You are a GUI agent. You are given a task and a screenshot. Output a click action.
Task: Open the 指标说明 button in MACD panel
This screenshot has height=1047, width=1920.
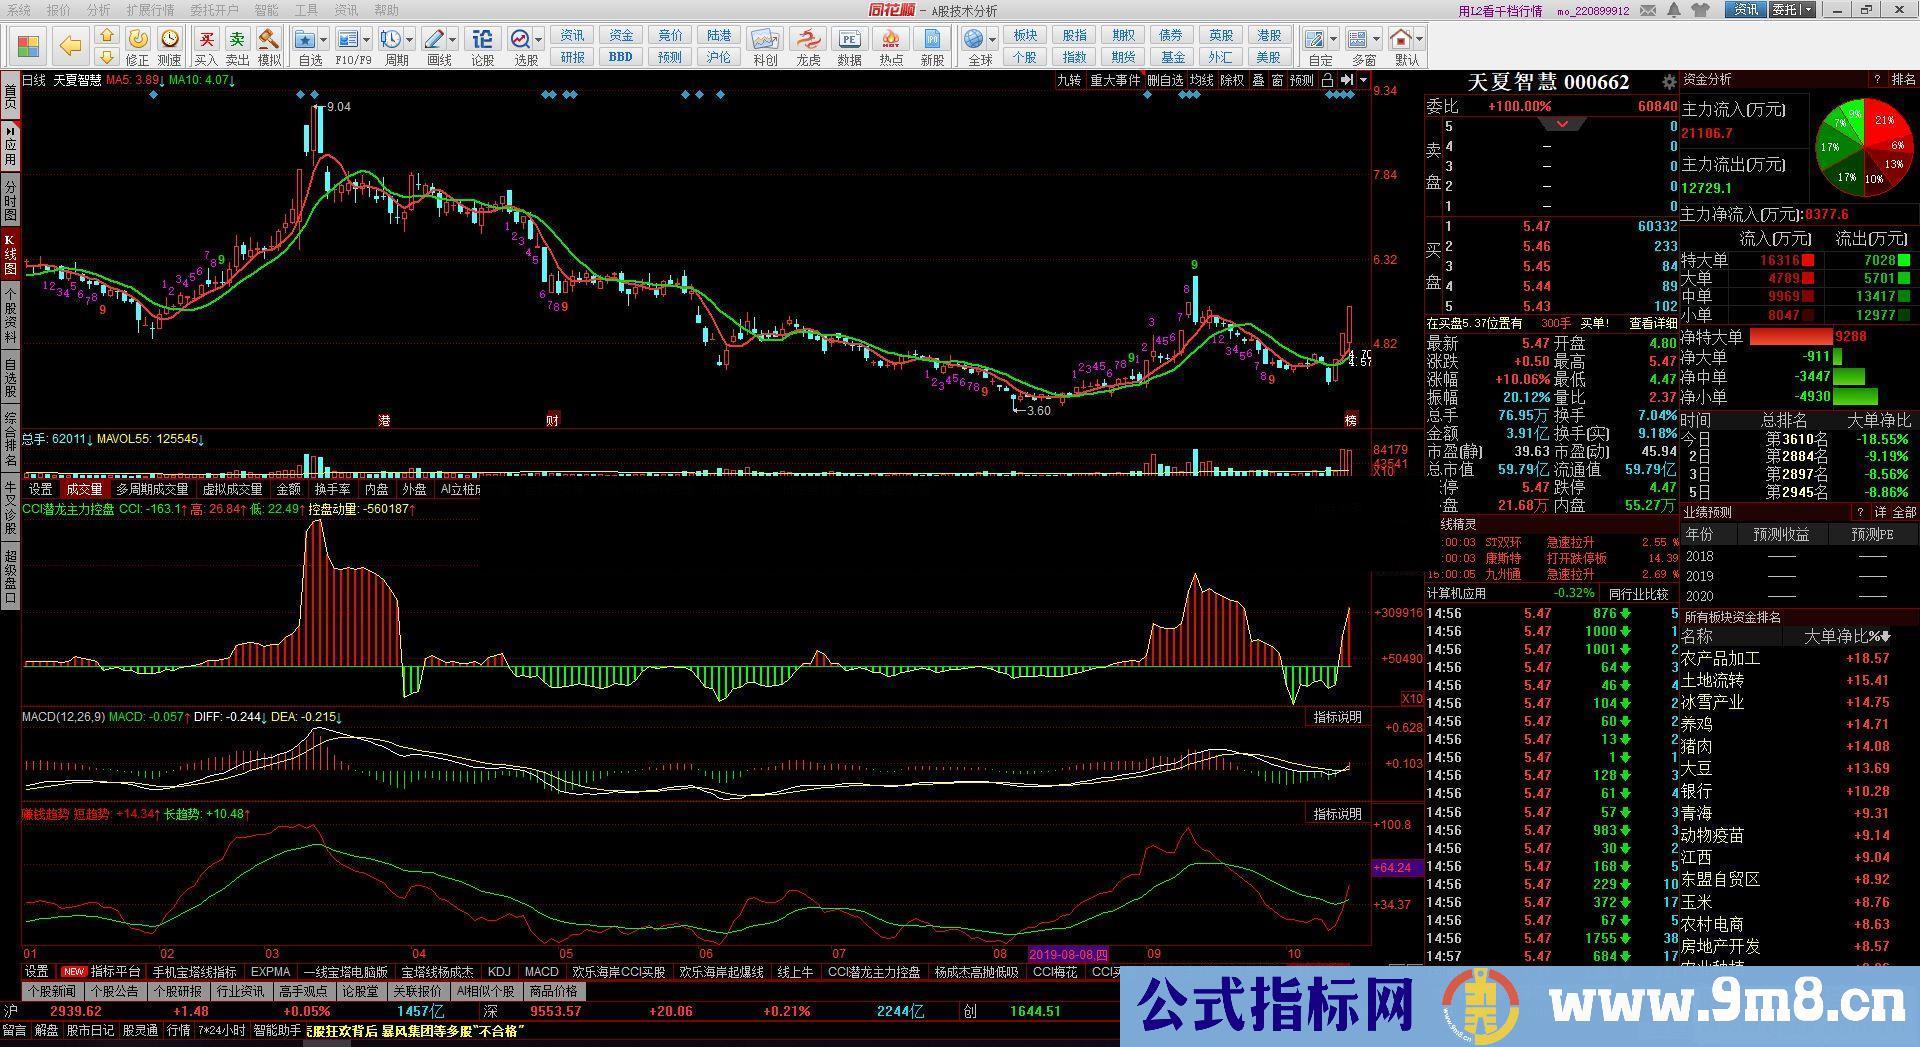click(1337, 717)
